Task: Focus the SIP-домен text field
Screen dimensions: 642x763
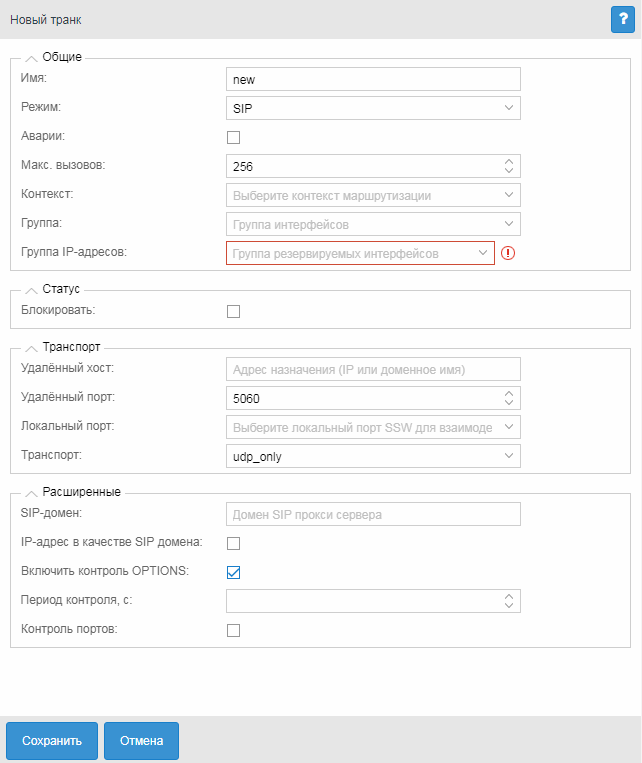Action: [x=373, y=515]
